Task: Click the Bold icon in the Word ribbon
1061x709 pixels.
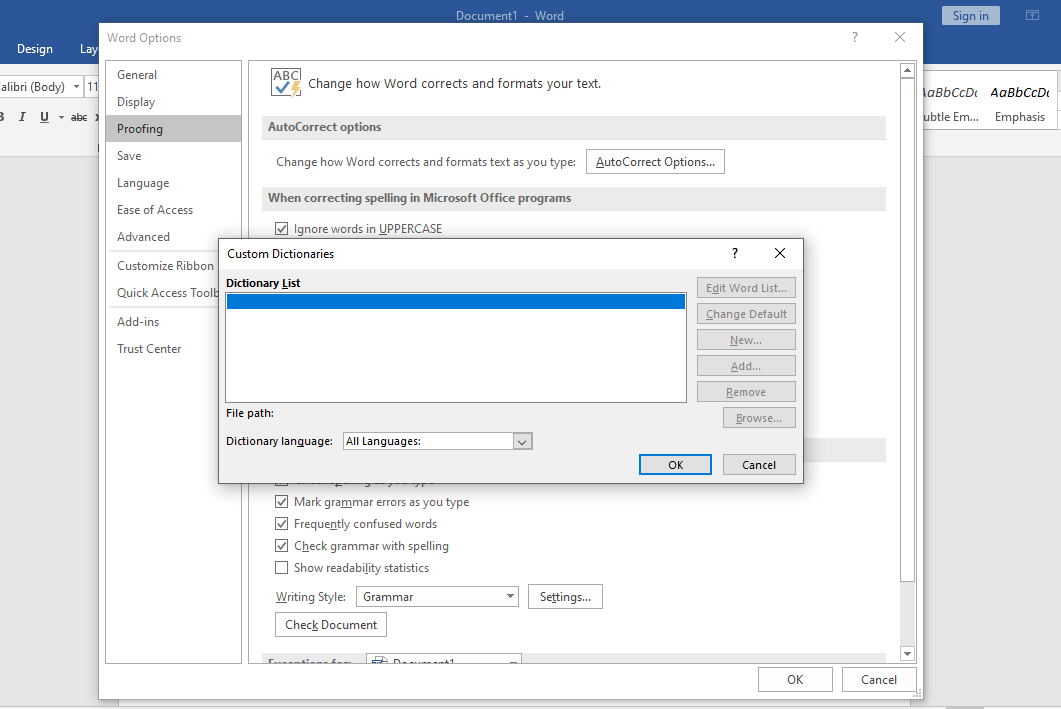Action: pos(2,117)
